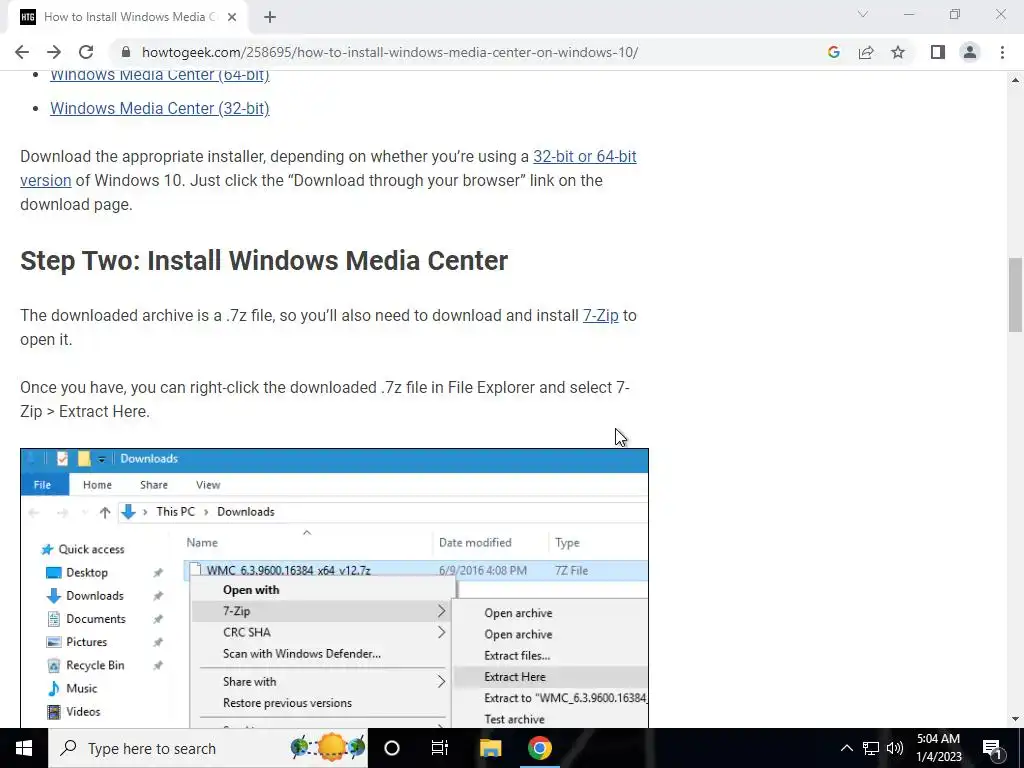Open a new browser tab
The width and height of the screenshot is (1024, 768).
(270, 17)
